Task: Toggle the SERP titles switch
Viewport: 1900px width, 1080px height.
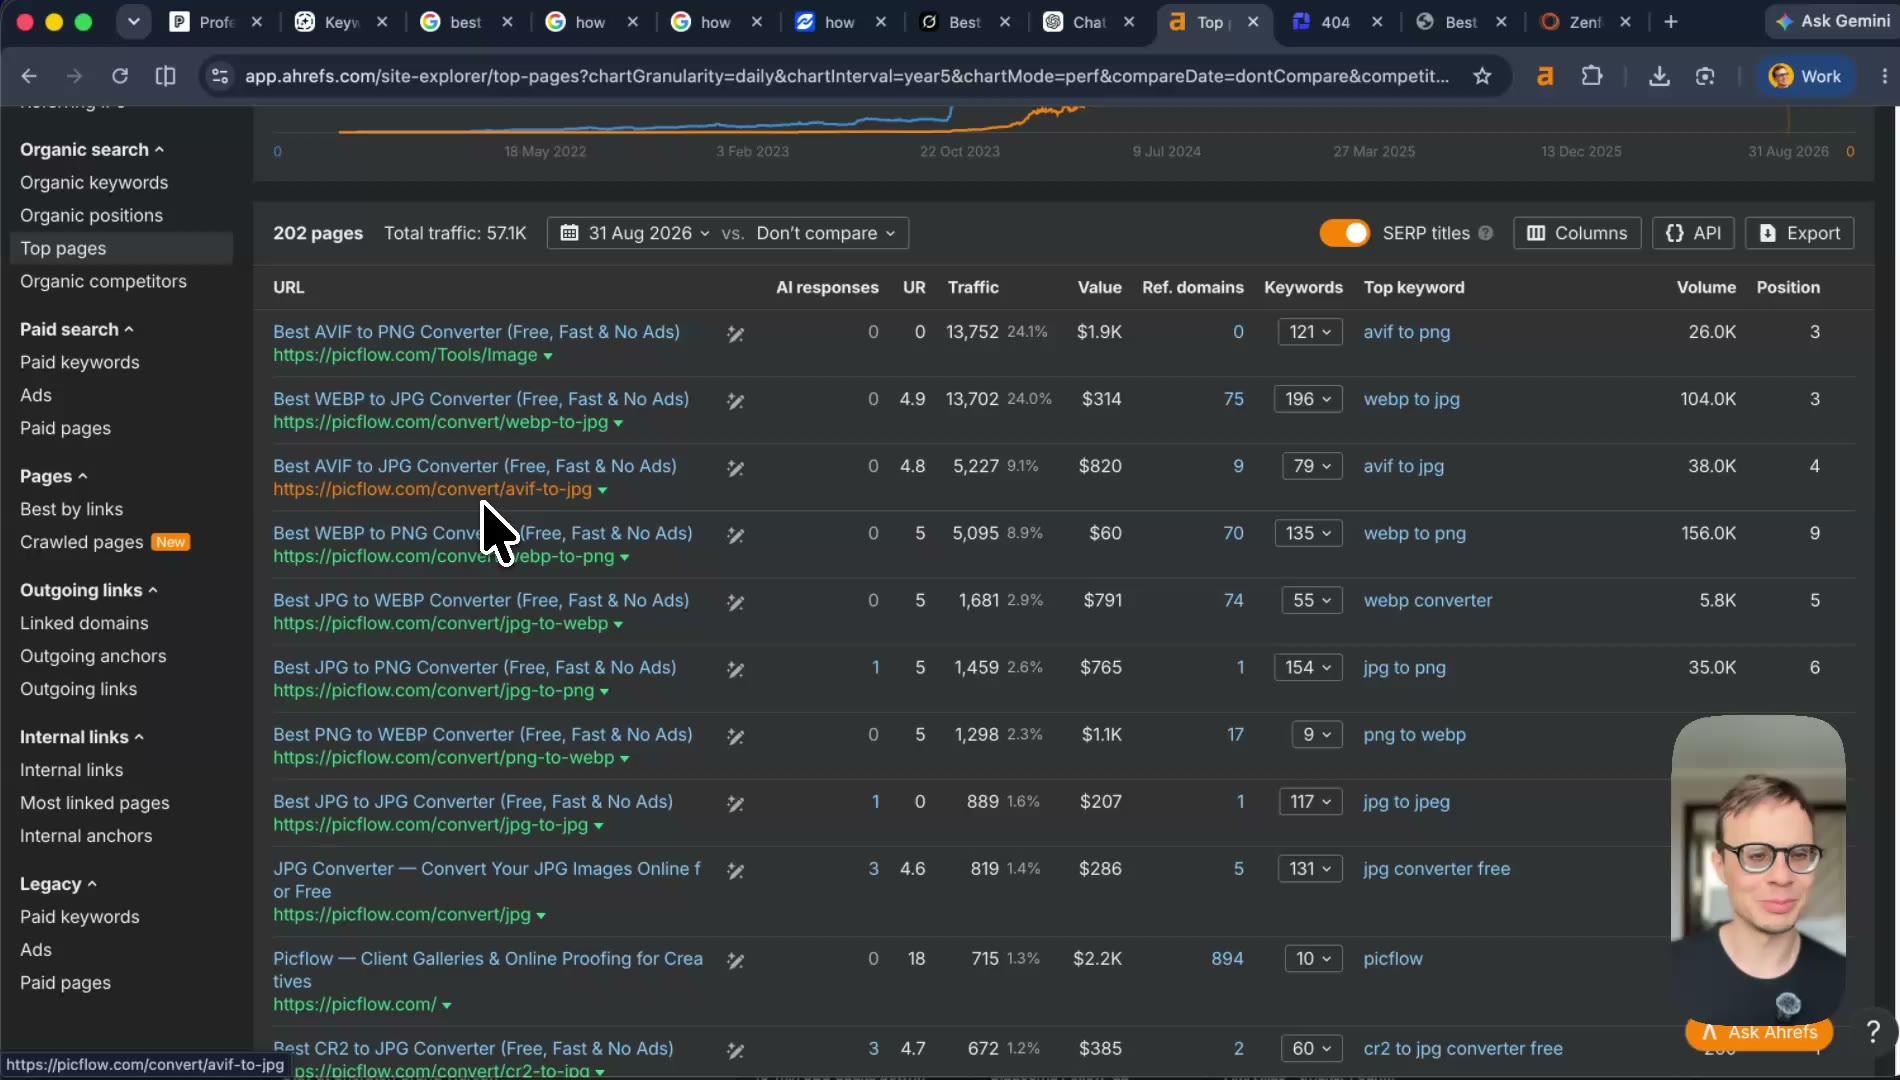Action: [x=1344, y=233]
